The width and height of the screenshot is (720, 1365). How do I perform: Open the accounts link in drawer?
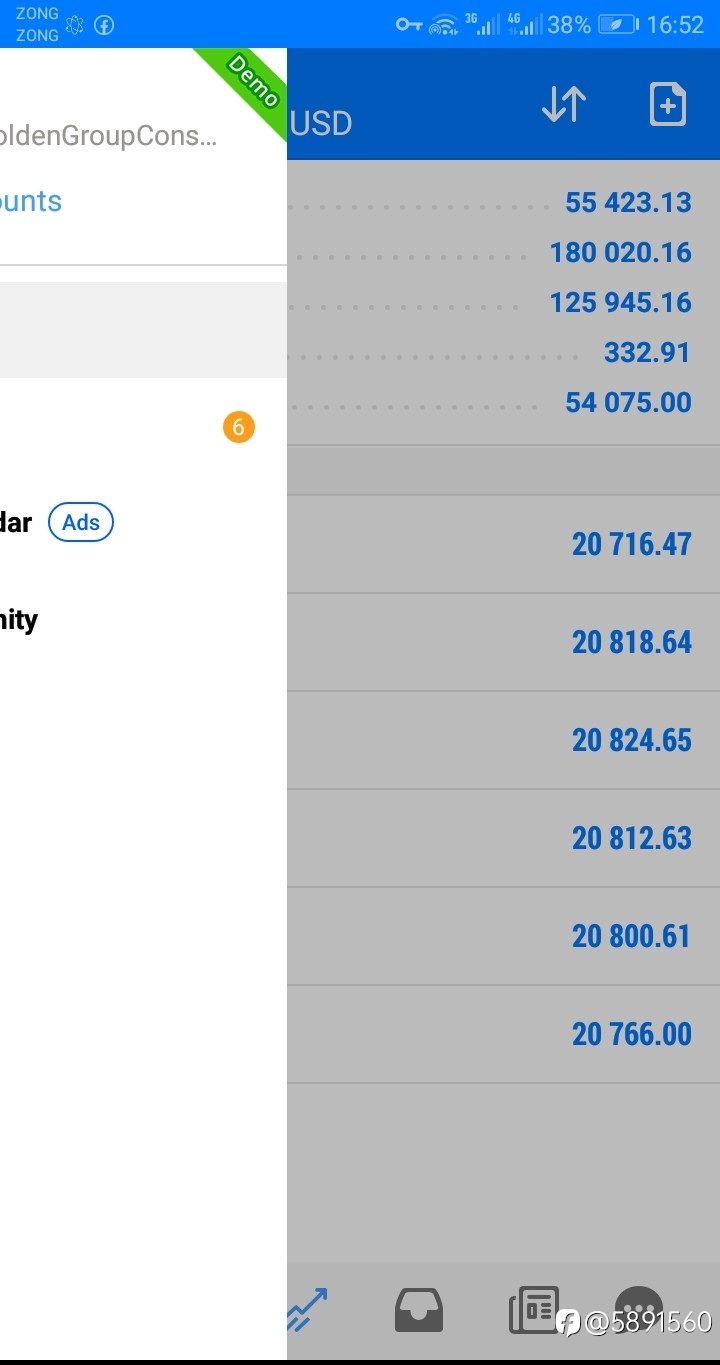[x=31, y=201]
